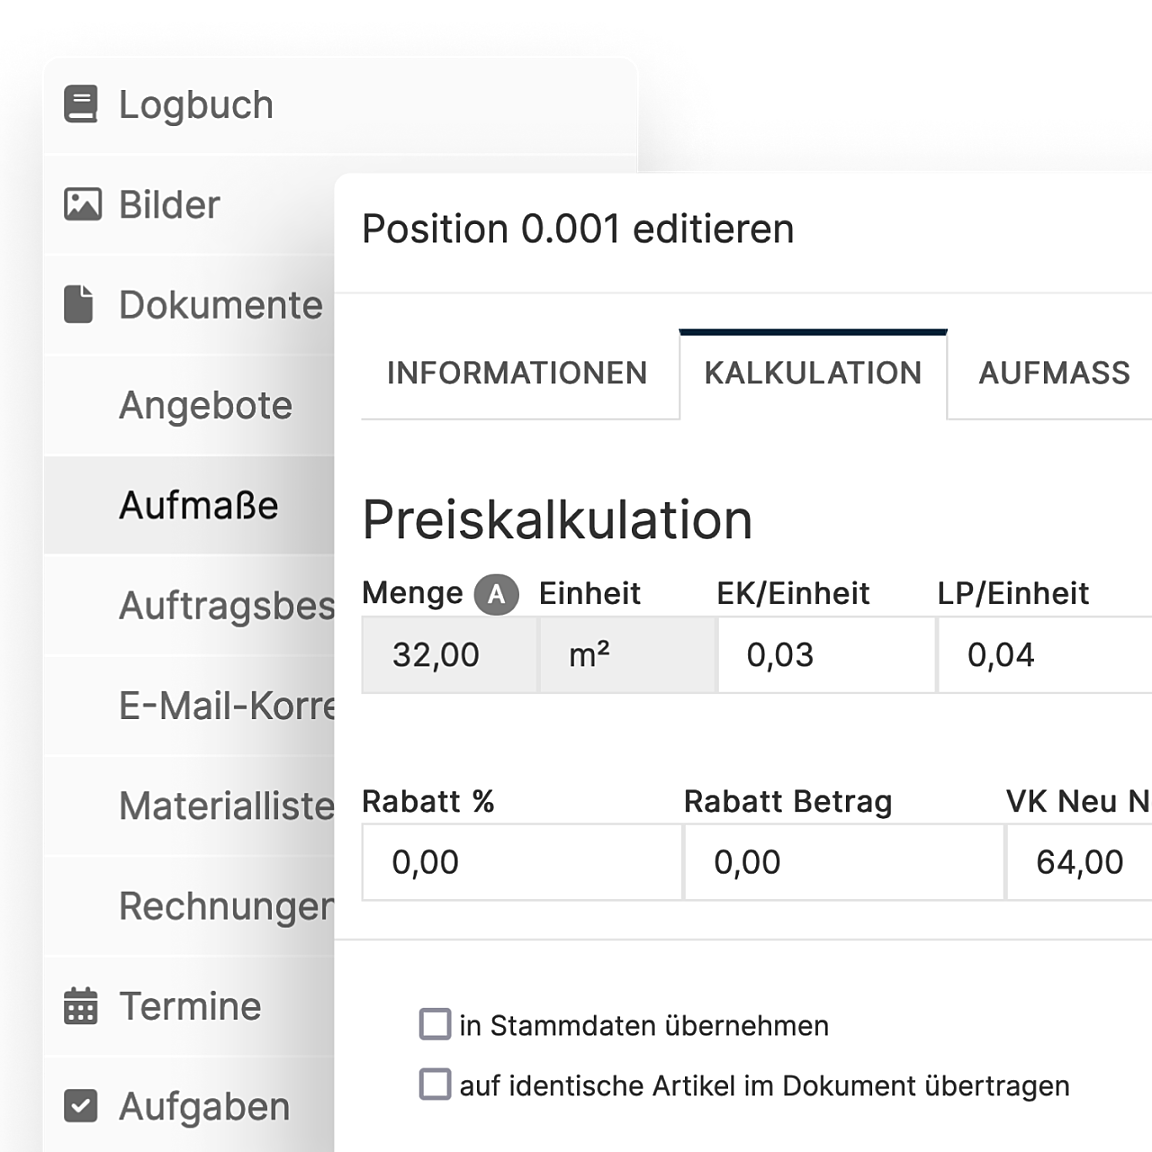Enable 'in Stammdaten übernehmen' checkbox
This screenshot has width=1152, height=1152.
click(x=435, y=1024)
